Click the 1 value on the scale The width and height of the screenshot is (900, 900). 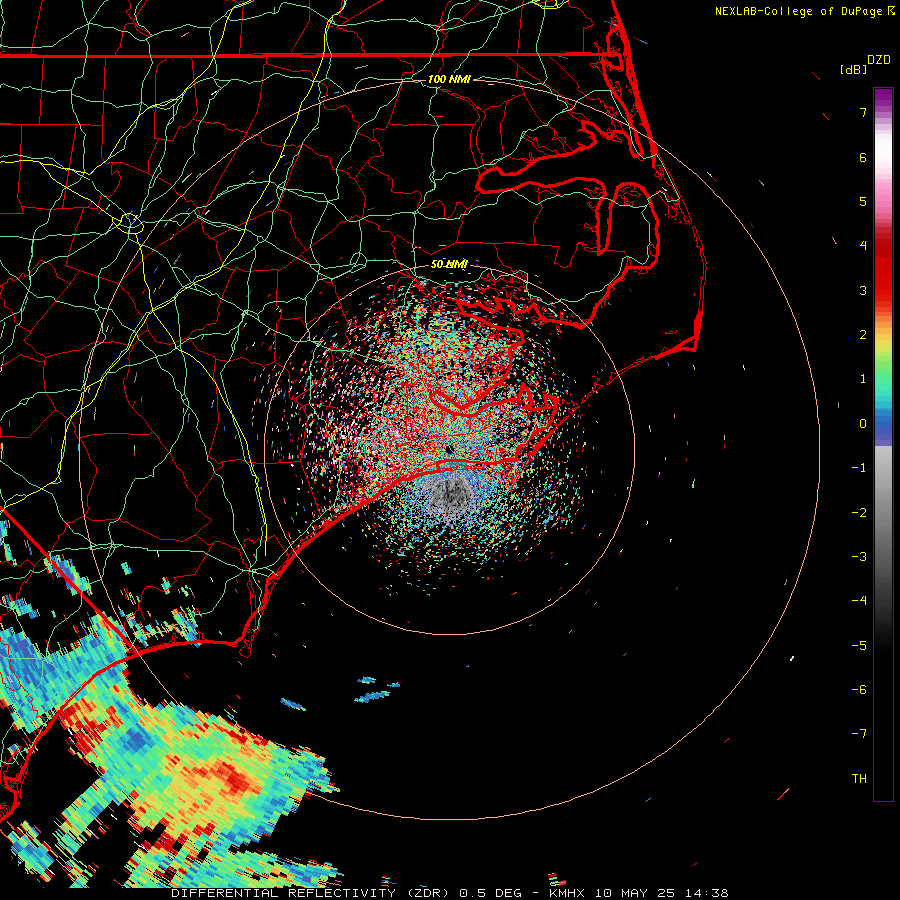click(863, 379)
